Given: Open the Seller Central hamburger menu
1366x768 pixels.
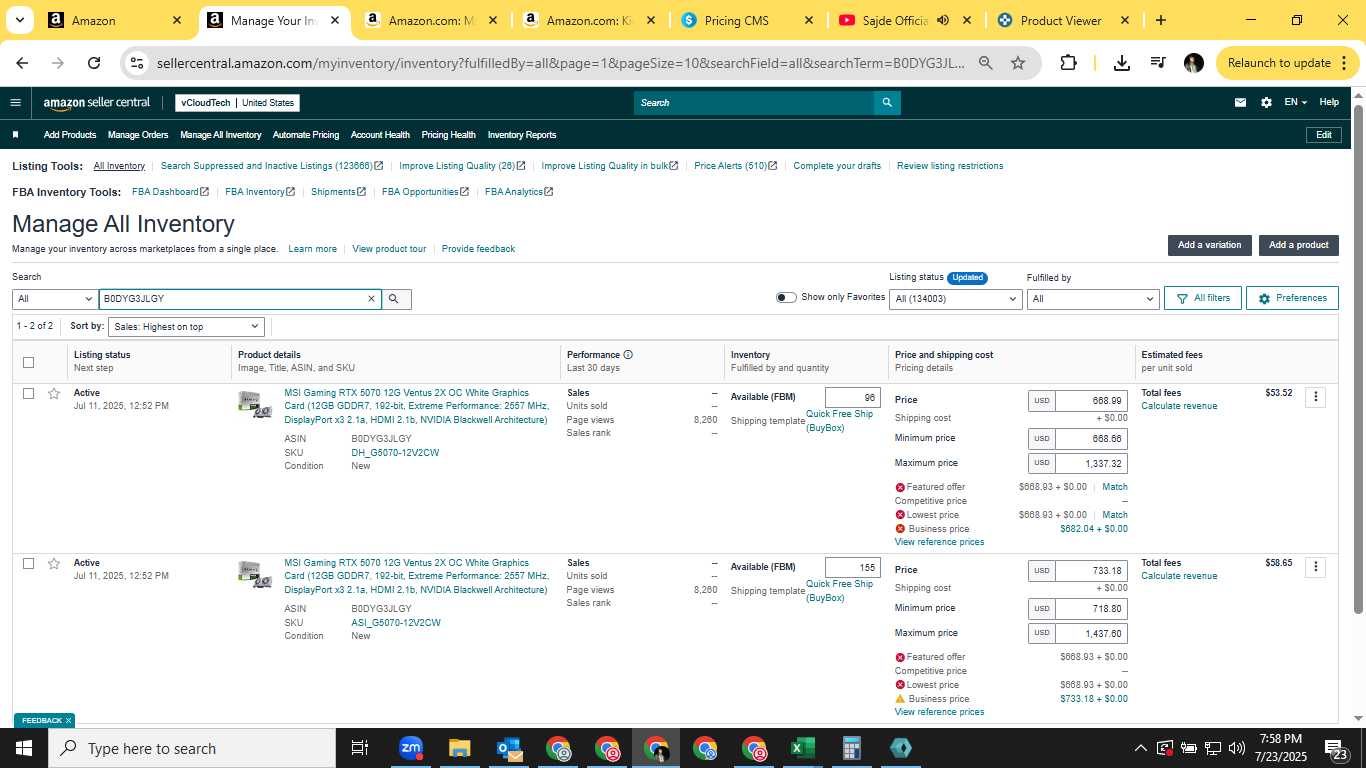Looking at the screenshot, I should point(15,102).
